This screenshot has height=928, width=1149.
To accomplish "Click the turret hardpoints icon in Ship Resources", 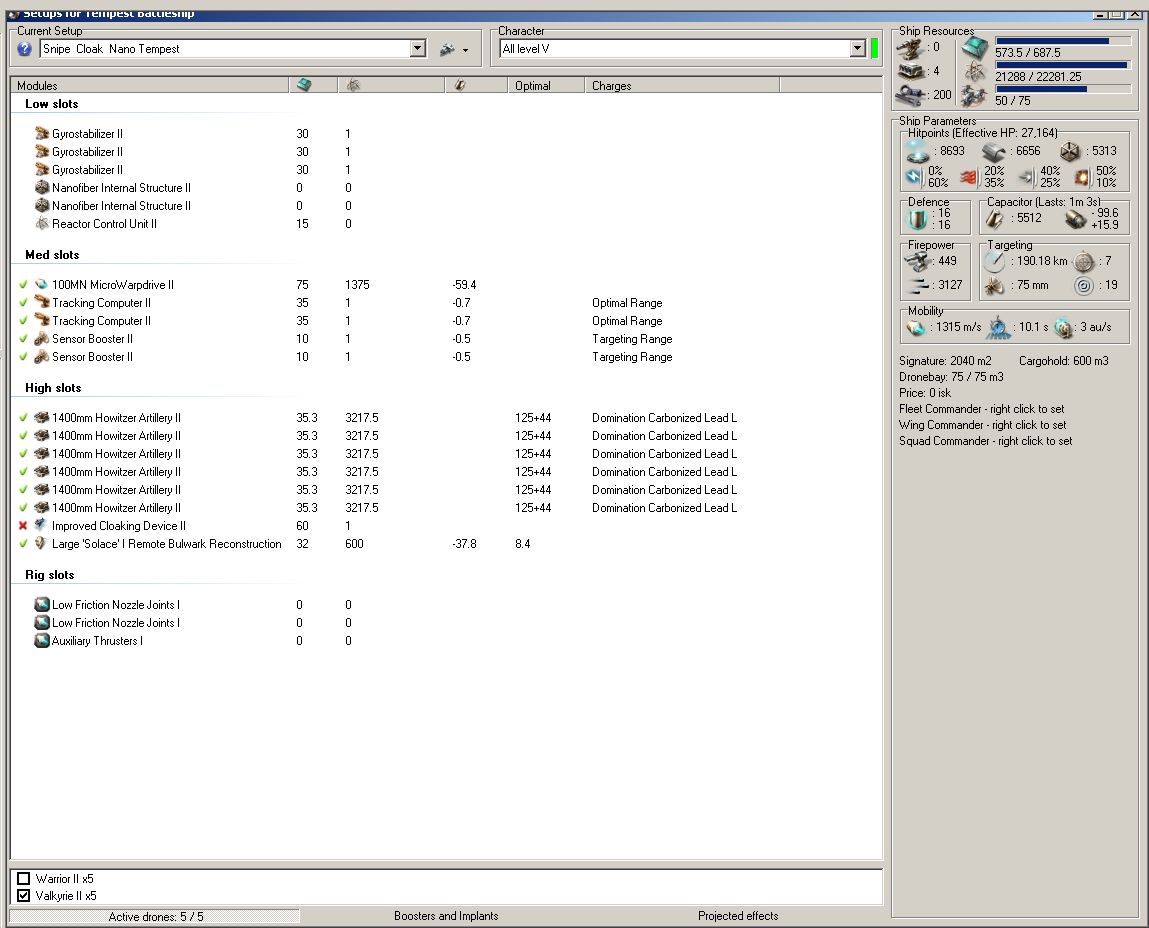I will [910, 48].
